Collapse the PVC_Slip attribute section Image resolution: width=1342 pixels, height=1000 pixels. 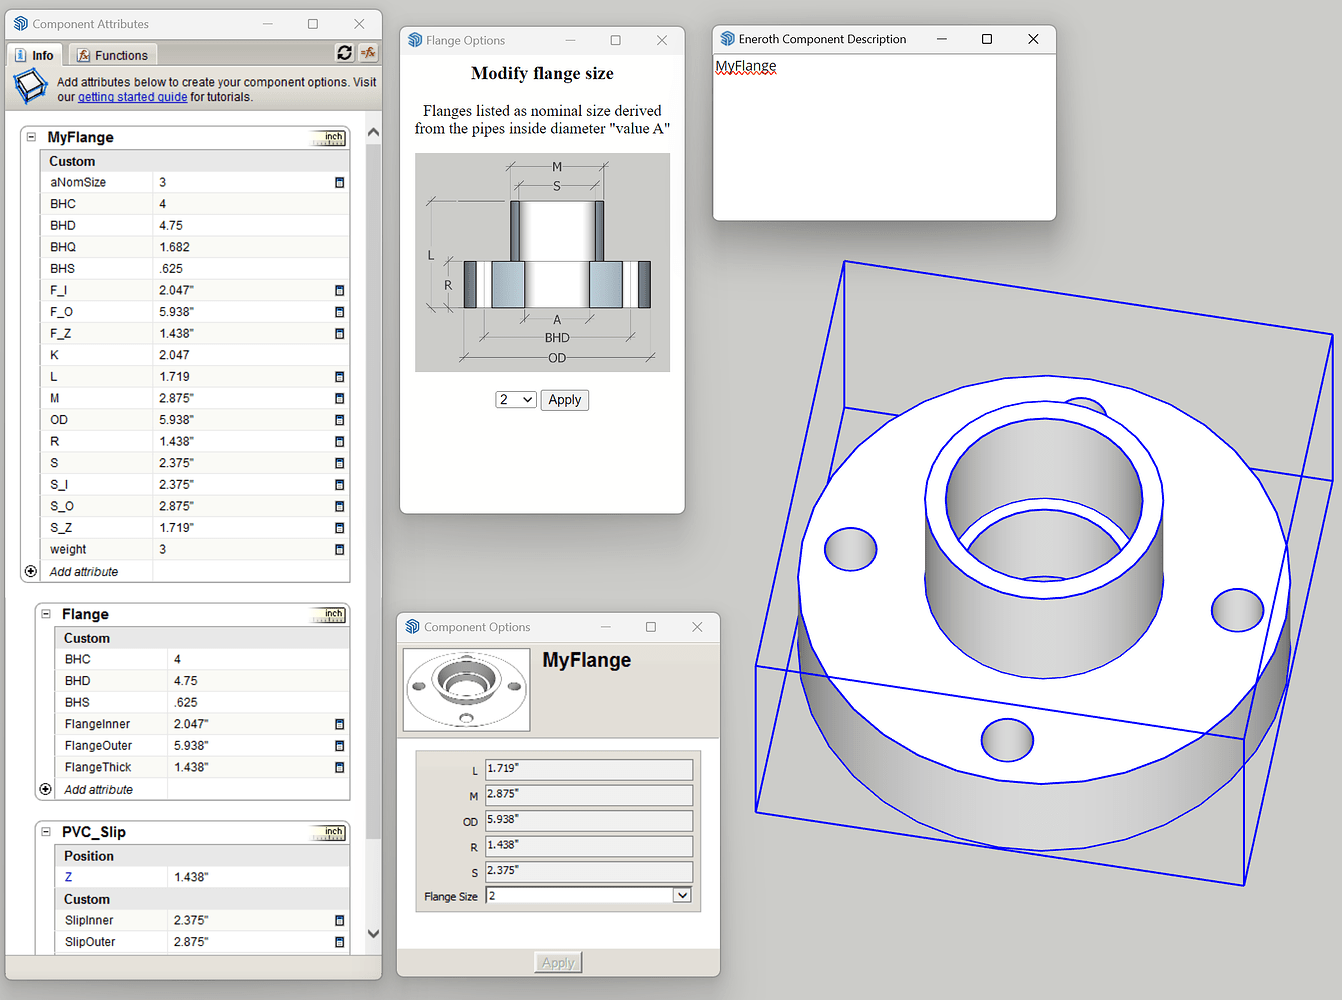click(x=45, y=831)
